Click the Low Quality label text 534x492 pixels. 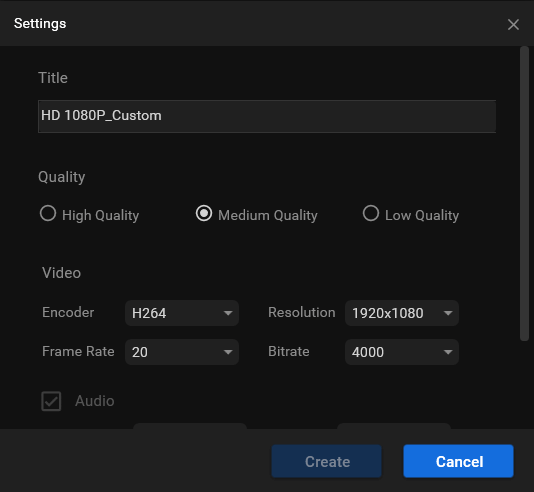422,216
